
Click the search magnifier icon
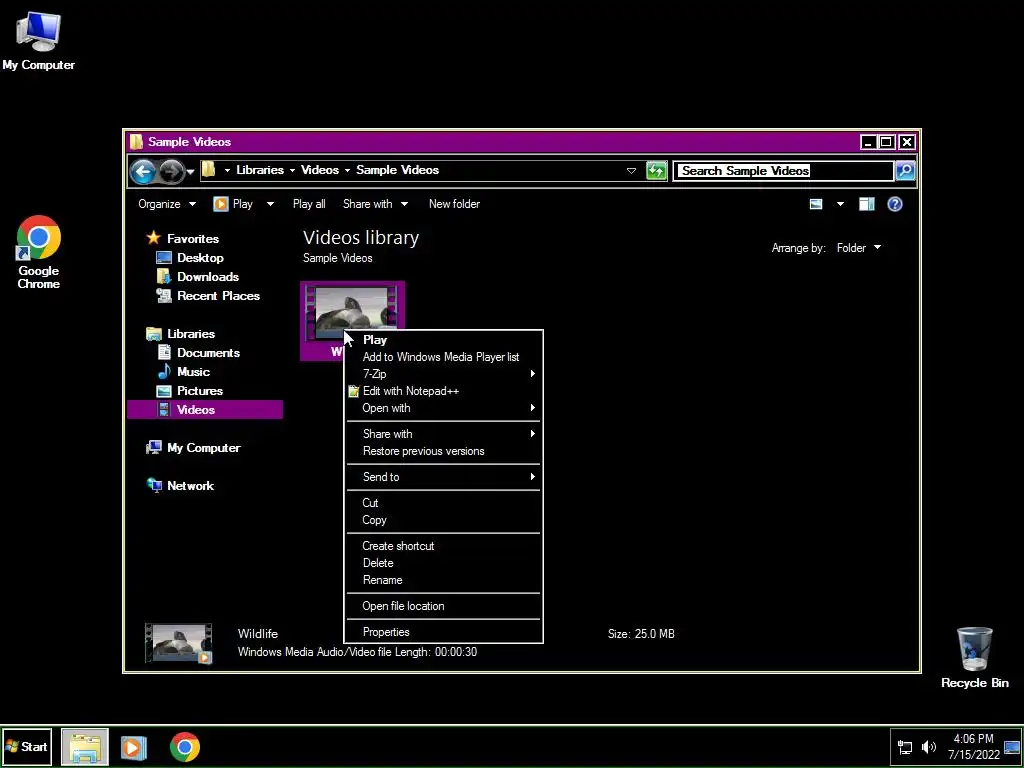905,171
